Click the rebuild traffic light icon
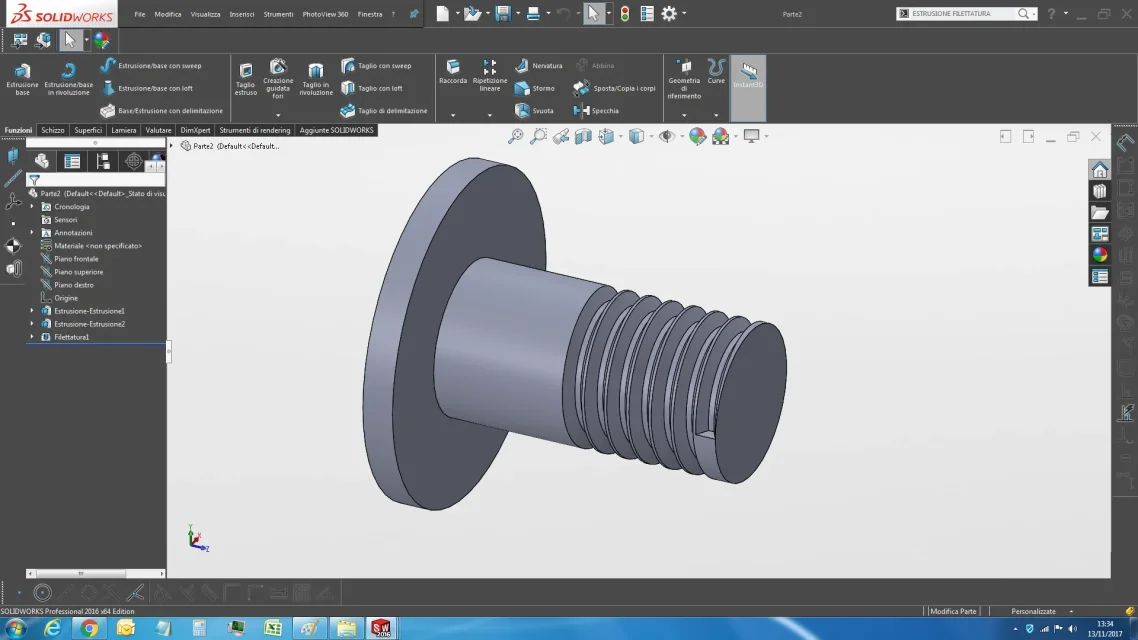Viewport: 1138px width, 640px height. [625, 14]
